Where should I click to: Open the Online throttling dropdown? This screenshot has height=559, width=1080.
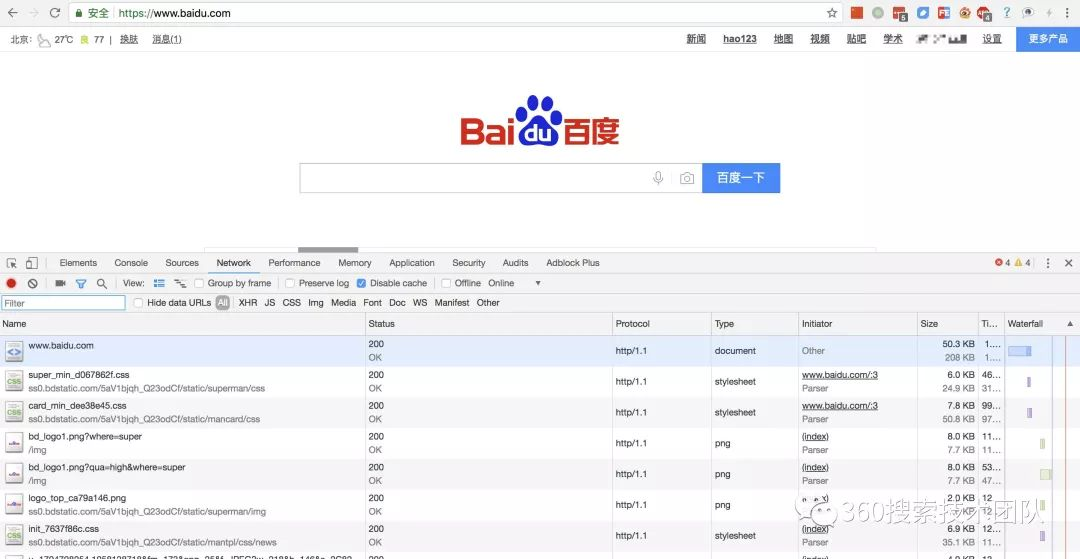pyautogui.click(x=515, y=283)
